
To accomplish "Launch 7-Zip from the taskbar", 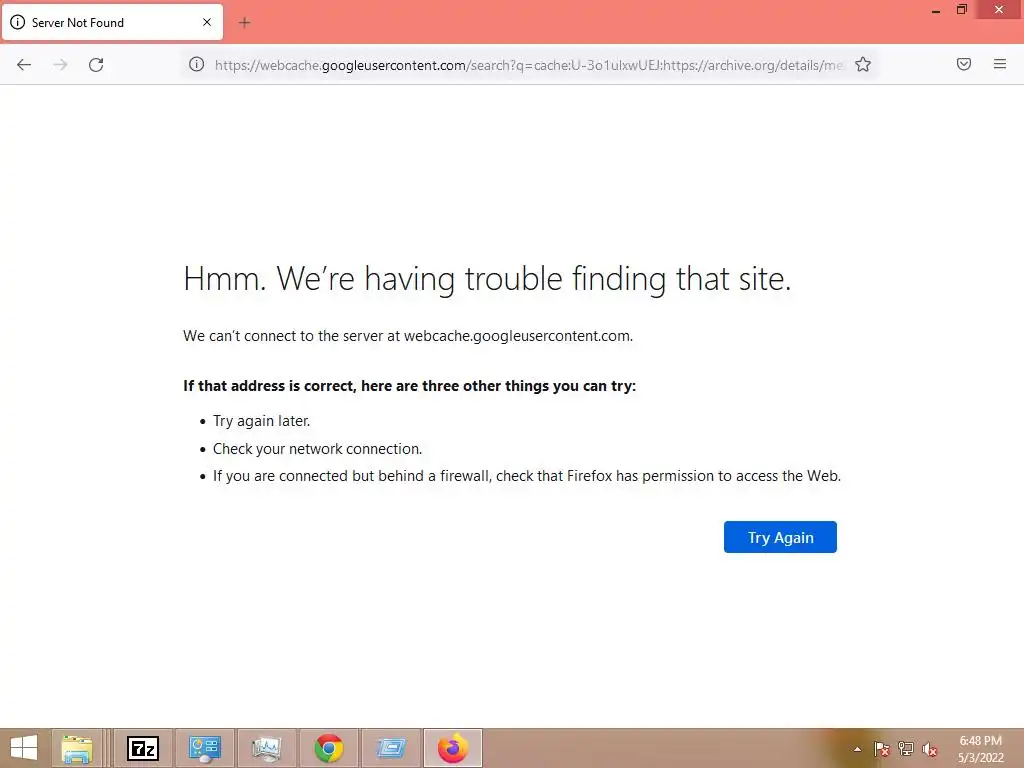I will (143, 748).
